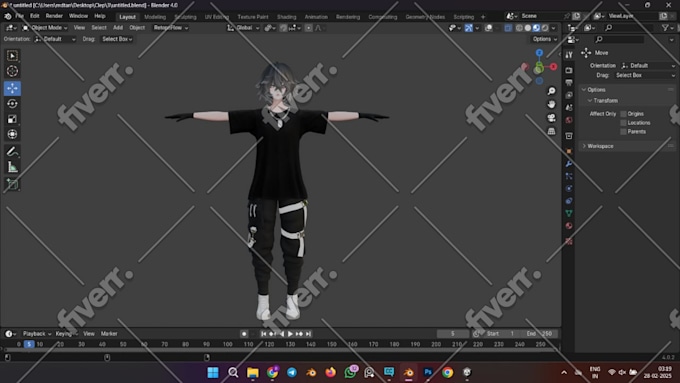Select the Annotate tool
The width and height of the screenshot is (680, 383).
(x=12, y=151)
